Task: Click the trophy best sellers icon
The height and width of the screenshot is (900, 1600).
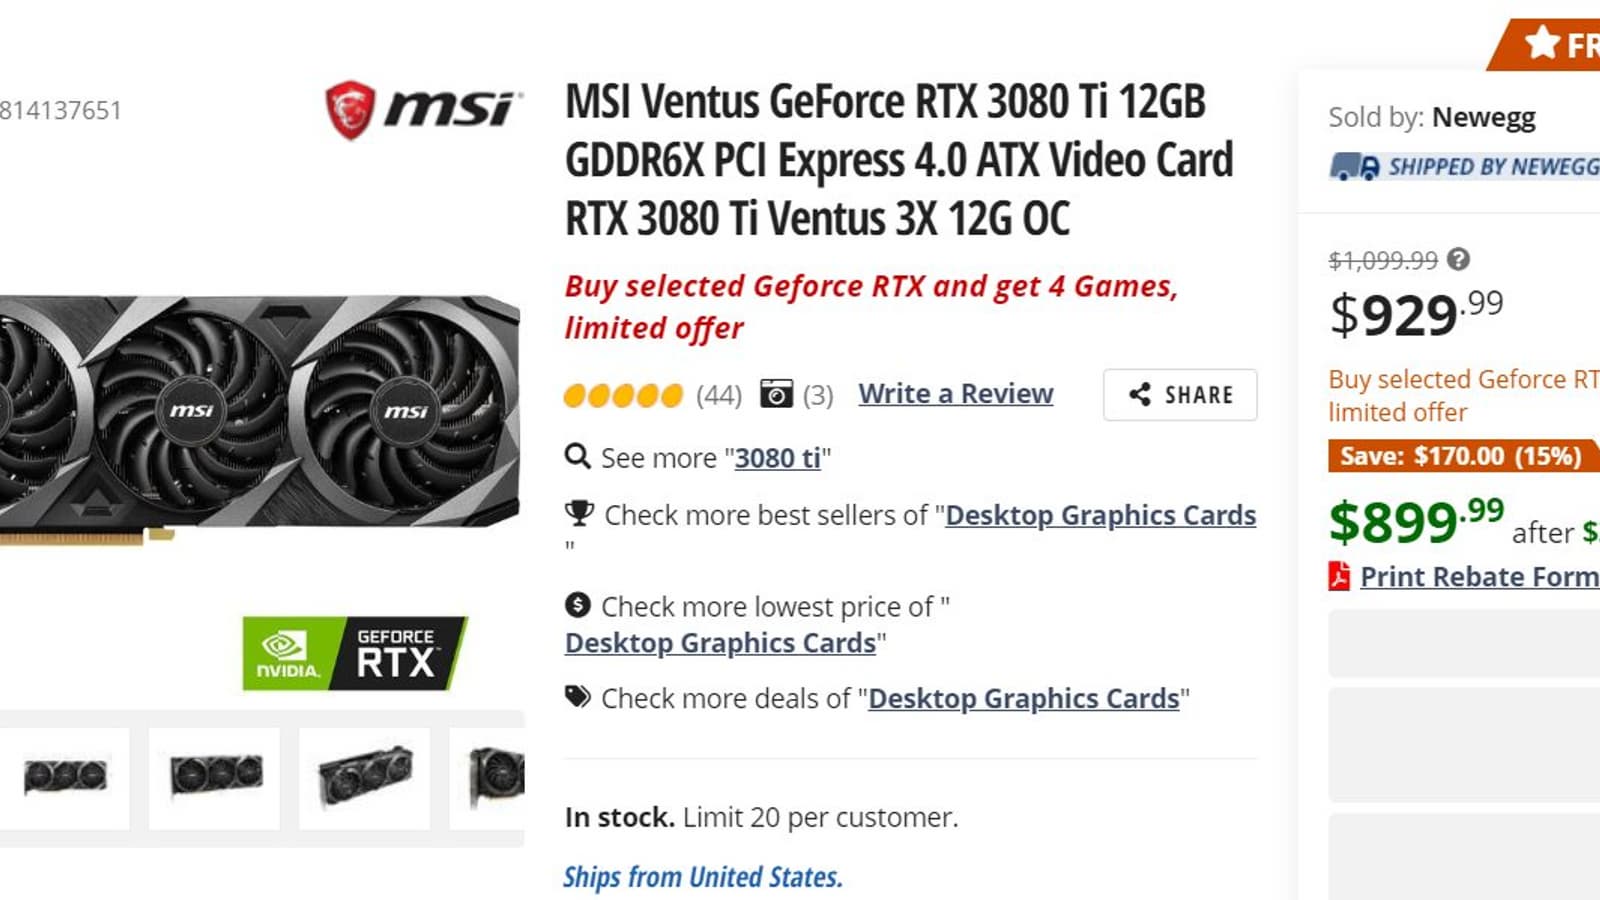Action: [579, 514]
